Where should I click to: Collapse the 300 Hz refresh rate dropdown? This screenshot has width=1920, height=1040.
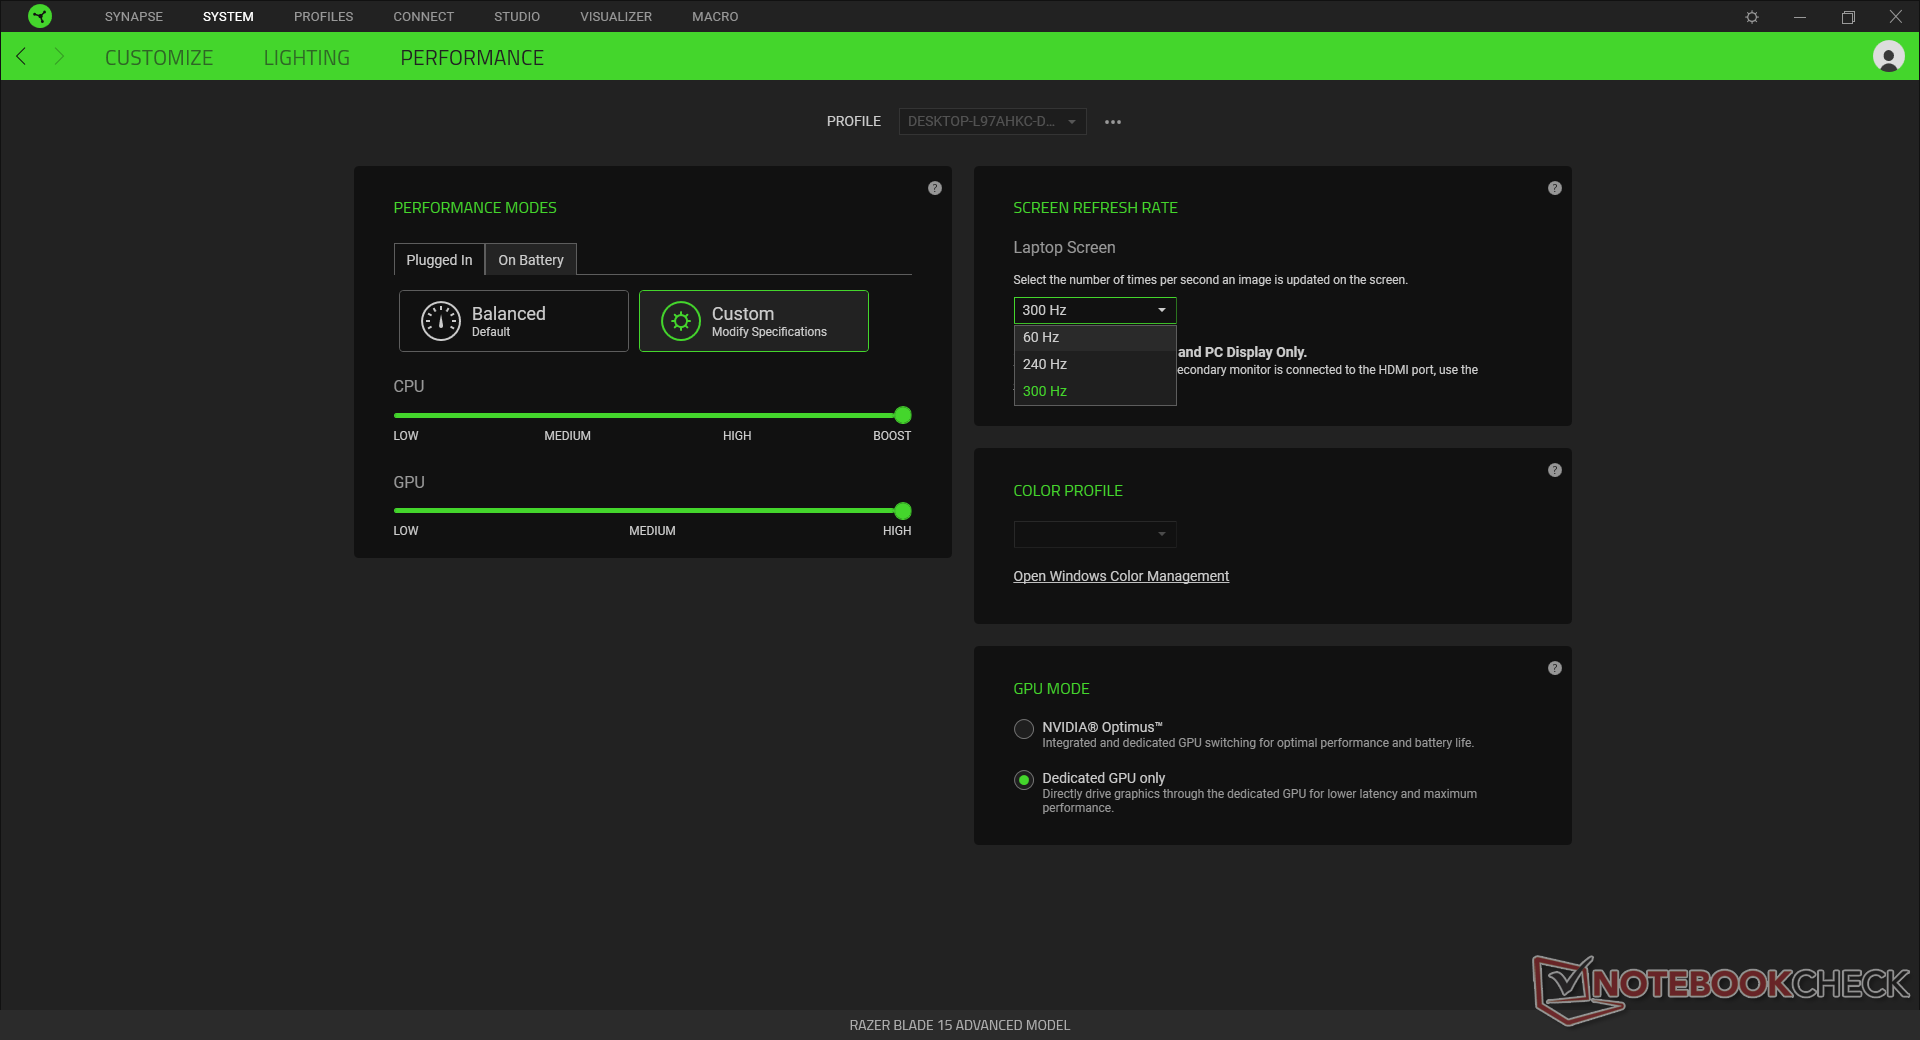click(x=1094, y=310)
